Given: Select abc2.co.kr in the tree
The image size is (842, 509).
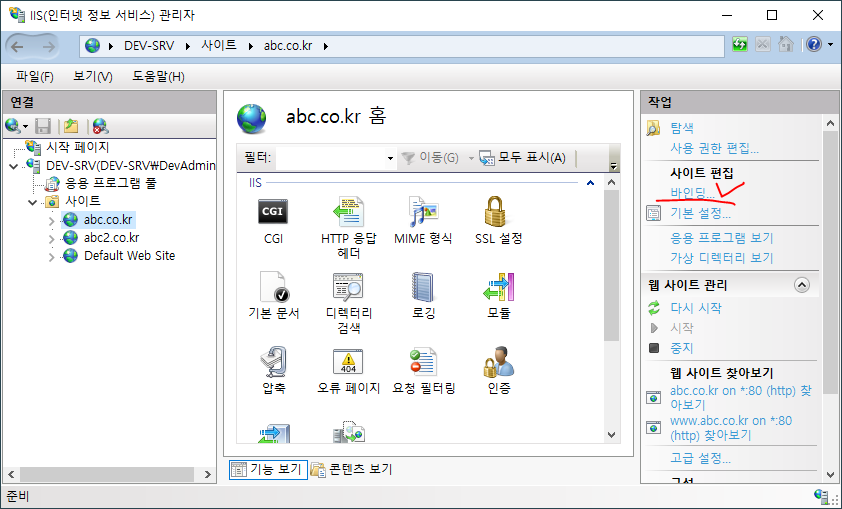Looking at the screenshot, I should coord(111,238).
